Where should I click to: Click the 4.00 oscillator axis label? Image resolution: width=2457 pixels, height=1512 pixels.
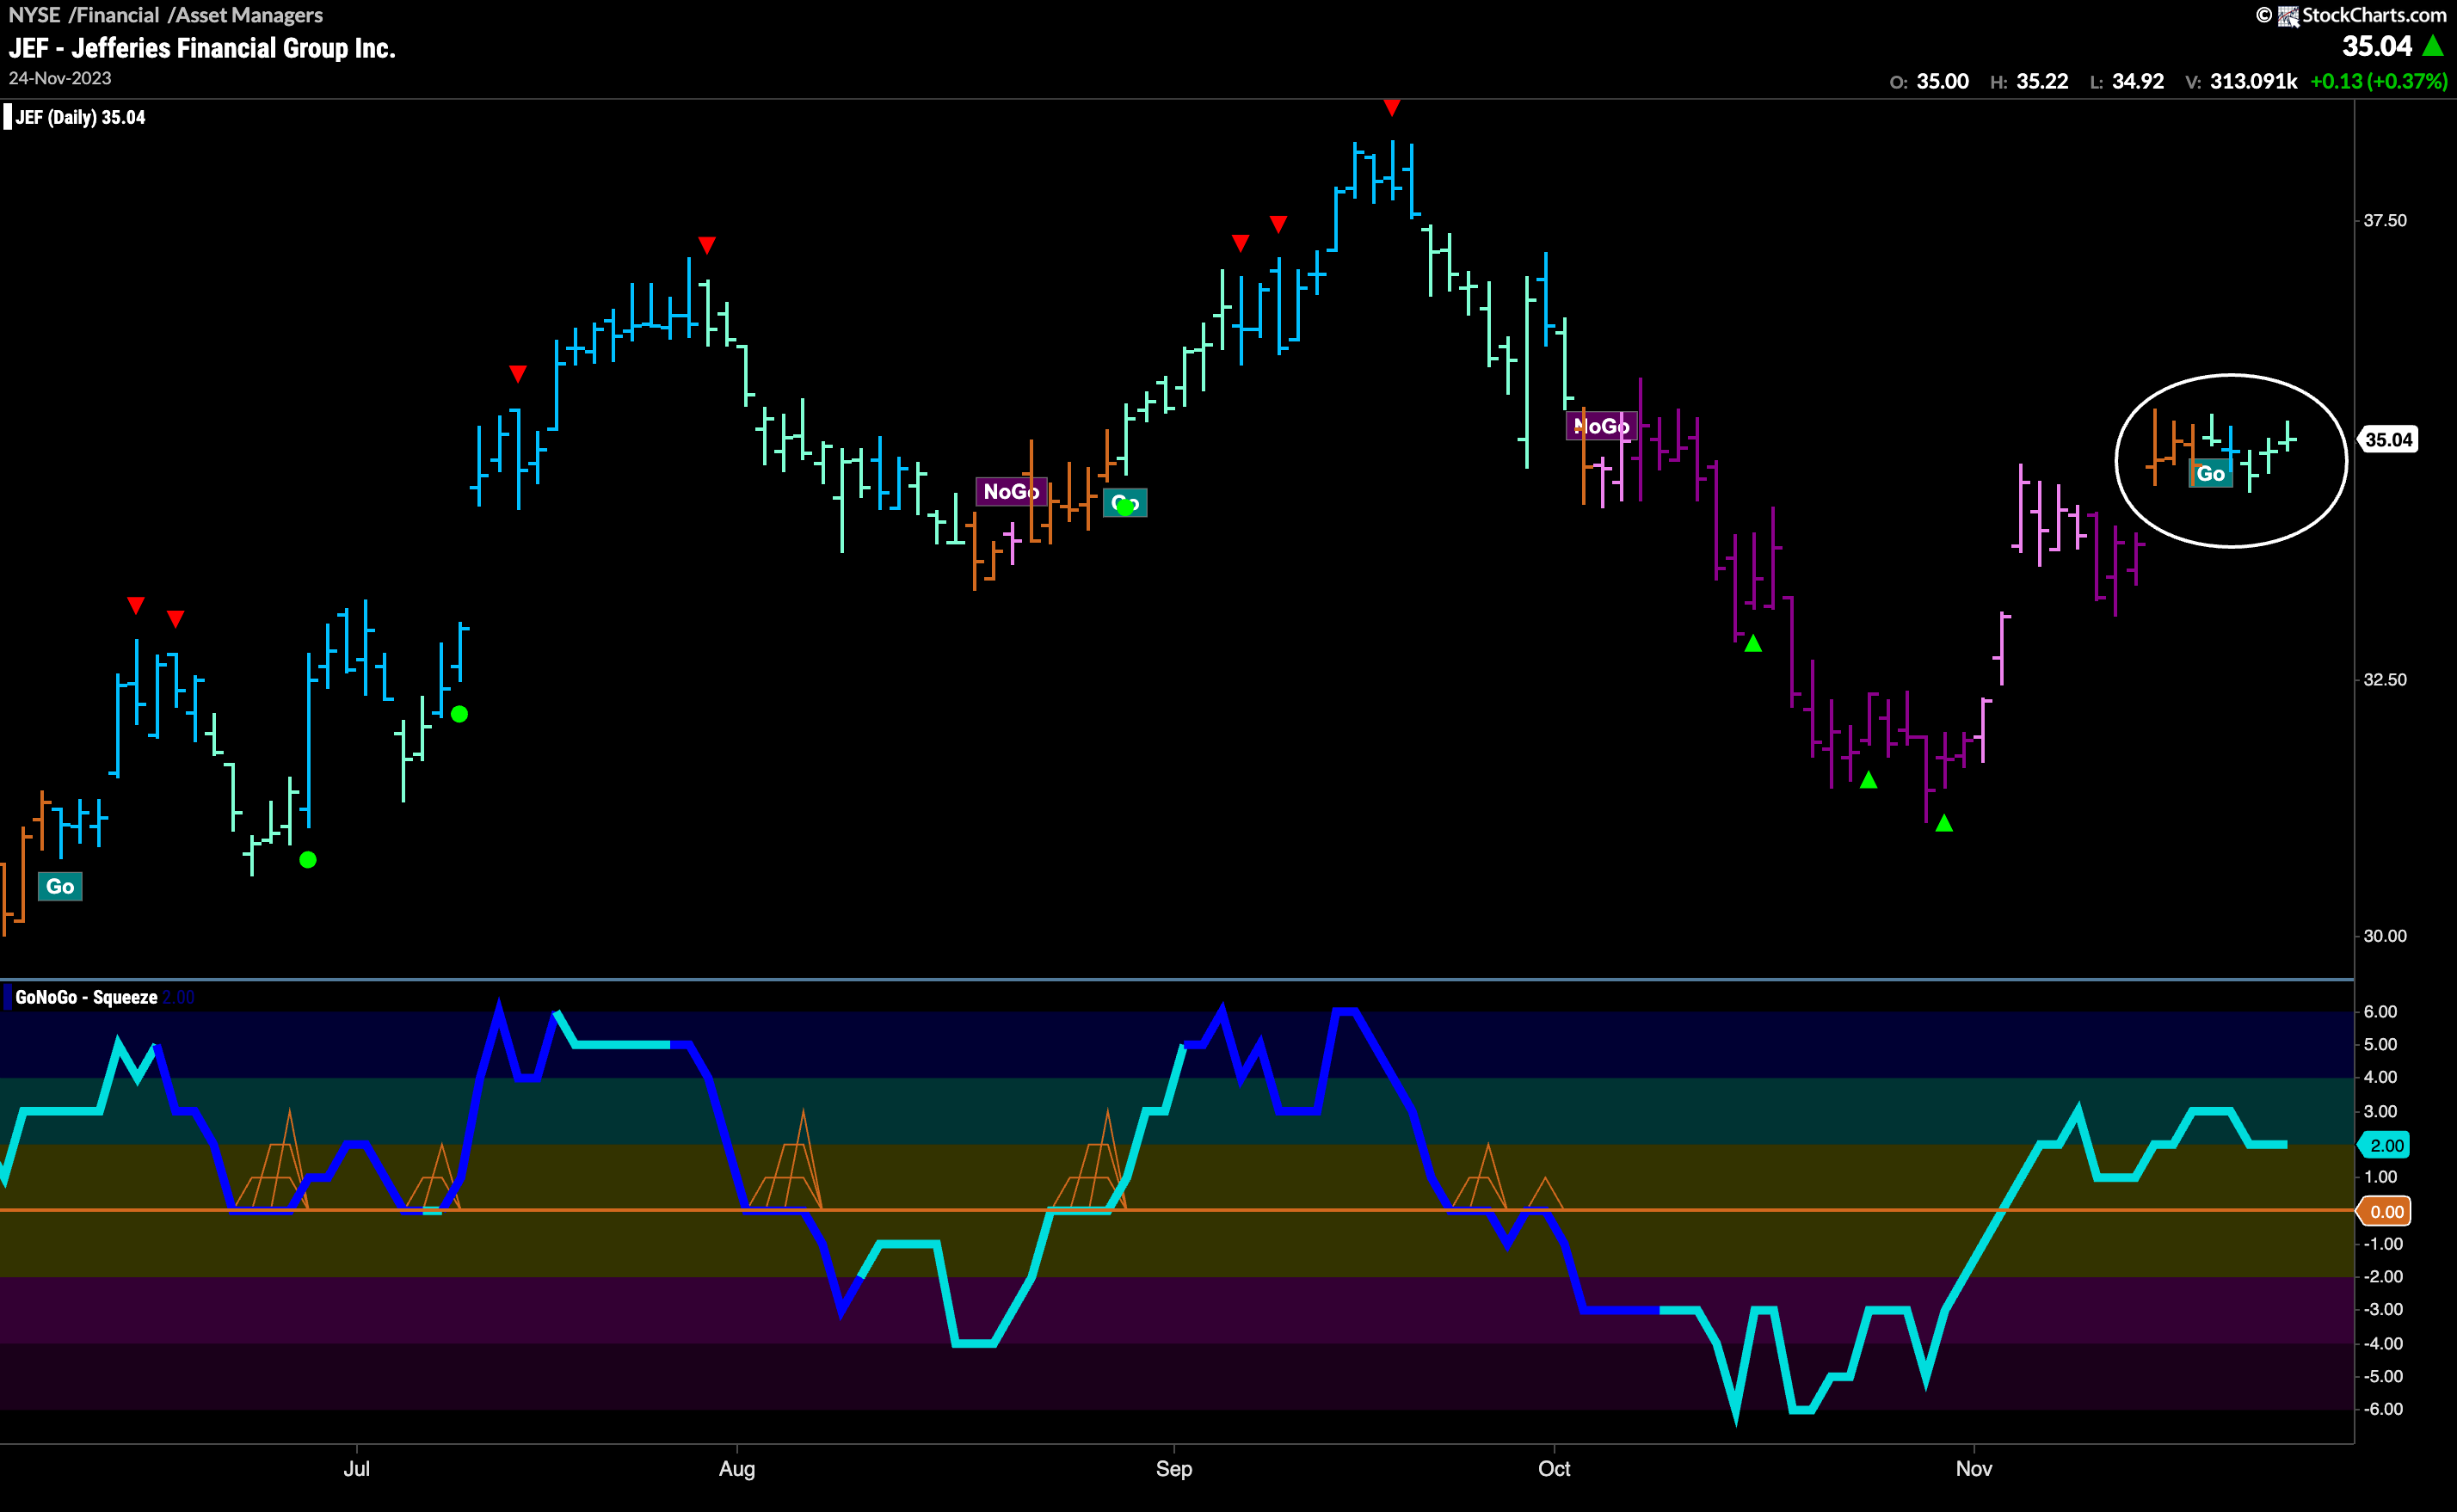coord(2380,1077)
